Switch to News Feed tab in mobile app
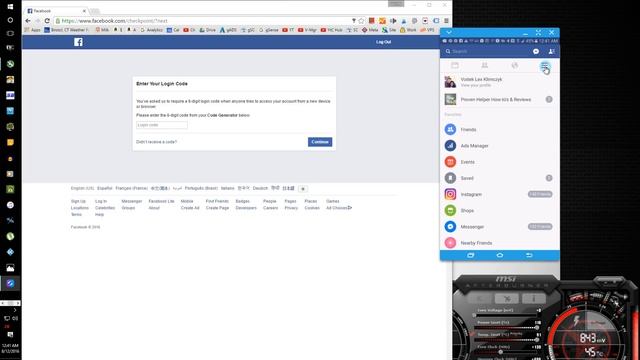 (455, 65)
